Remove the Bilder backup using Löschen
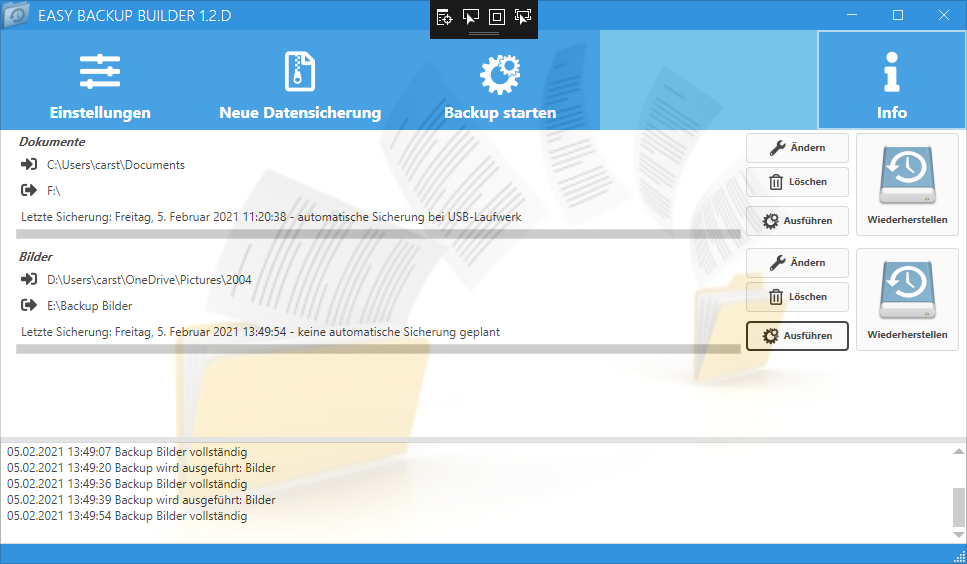 click(x=797, y=297)
